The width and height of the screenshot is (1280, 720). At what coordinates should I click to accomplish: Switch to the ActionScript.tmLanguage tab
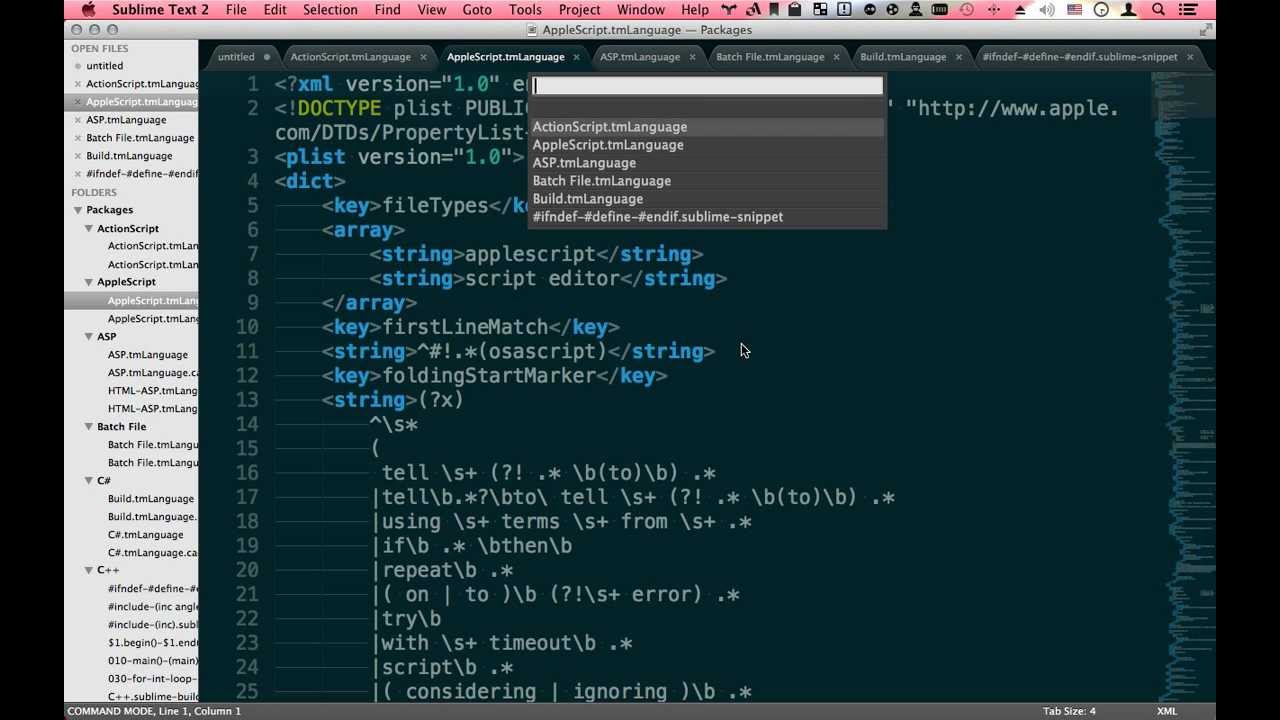pyautogui.click(x=350, y=57)
